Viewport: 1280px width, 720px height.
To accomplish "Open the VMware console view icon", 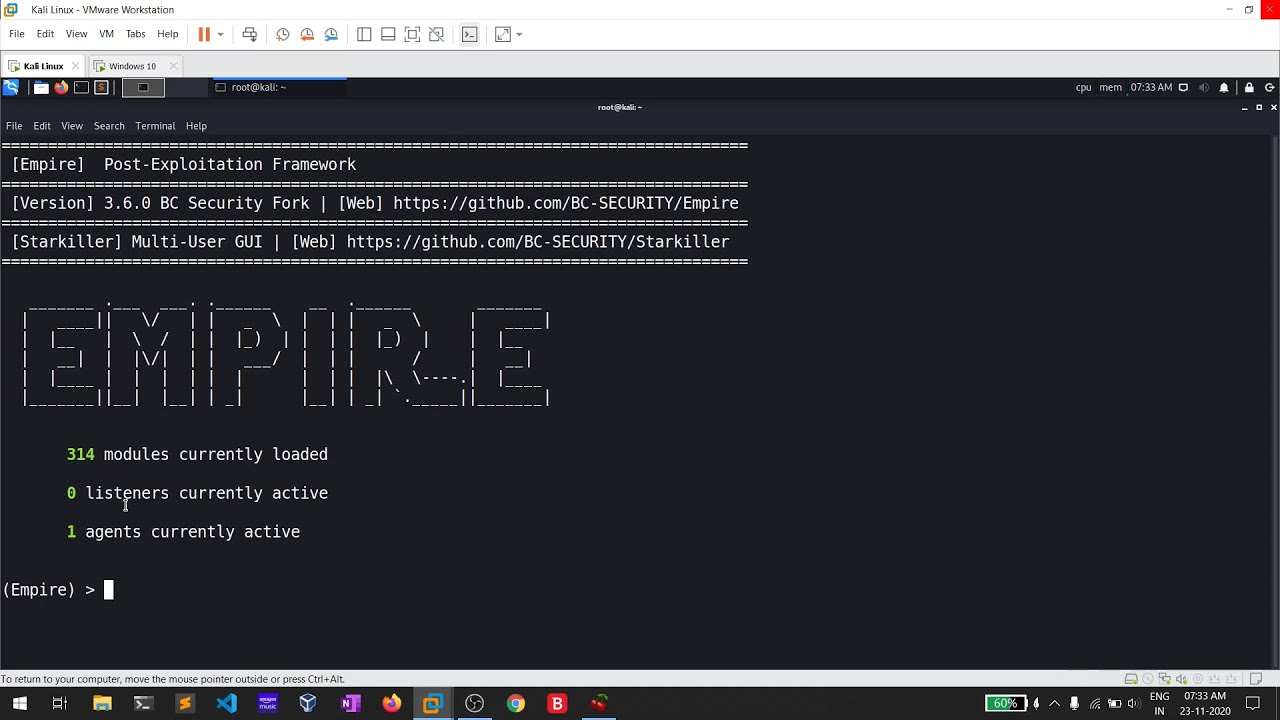I will point(470,34).
